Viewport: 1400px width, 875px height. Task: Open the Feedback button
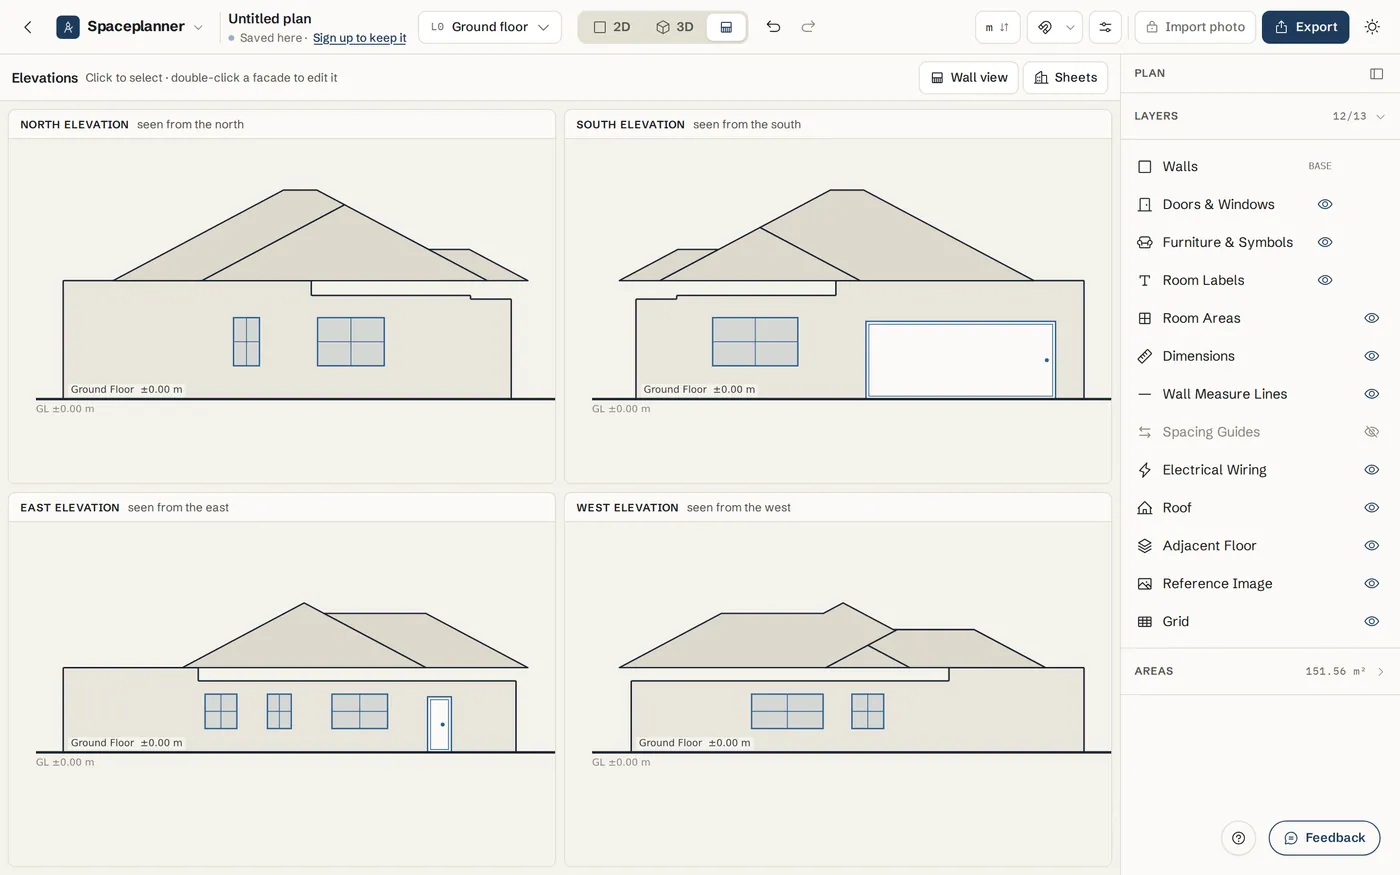[x=1324, y=838]
